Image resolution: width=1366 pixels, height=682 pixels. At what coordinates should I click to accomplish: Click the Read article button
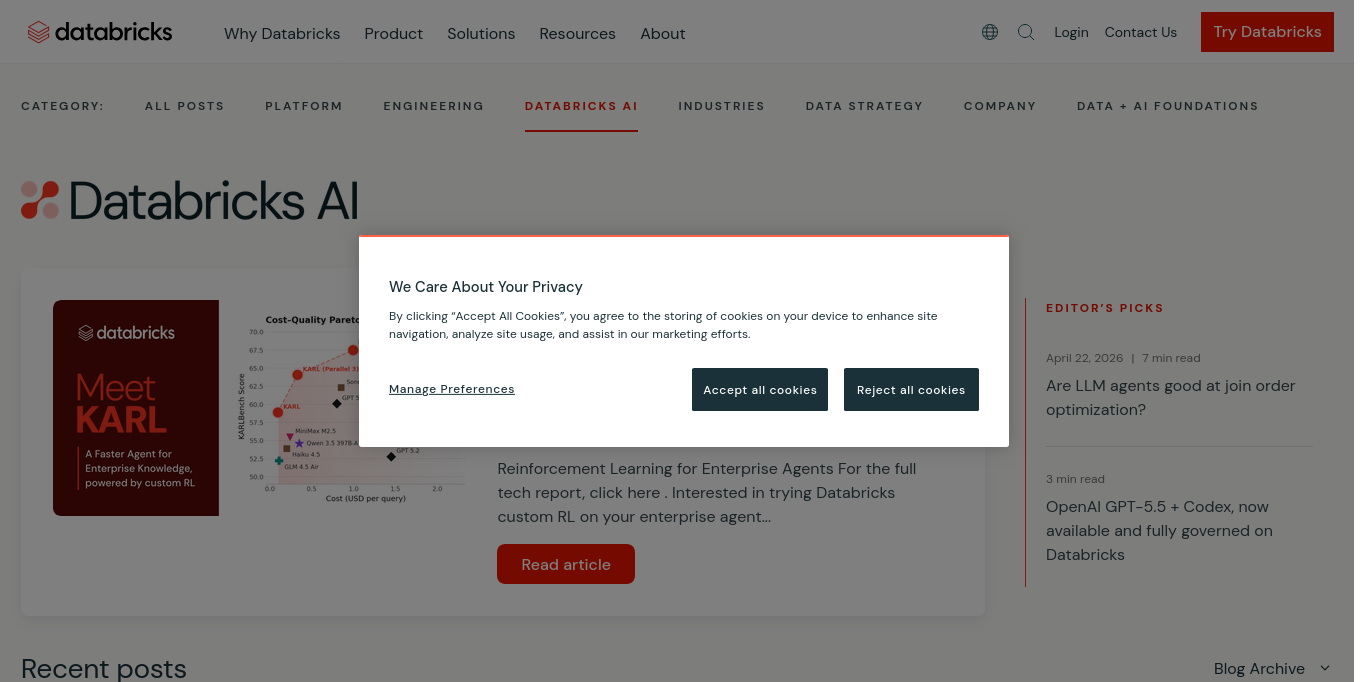[566, 564]
